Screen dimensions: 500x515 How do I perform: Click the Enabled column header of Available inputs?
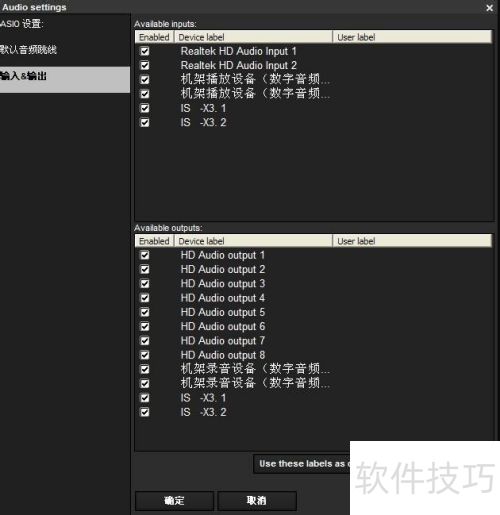[x=154, y=37]
